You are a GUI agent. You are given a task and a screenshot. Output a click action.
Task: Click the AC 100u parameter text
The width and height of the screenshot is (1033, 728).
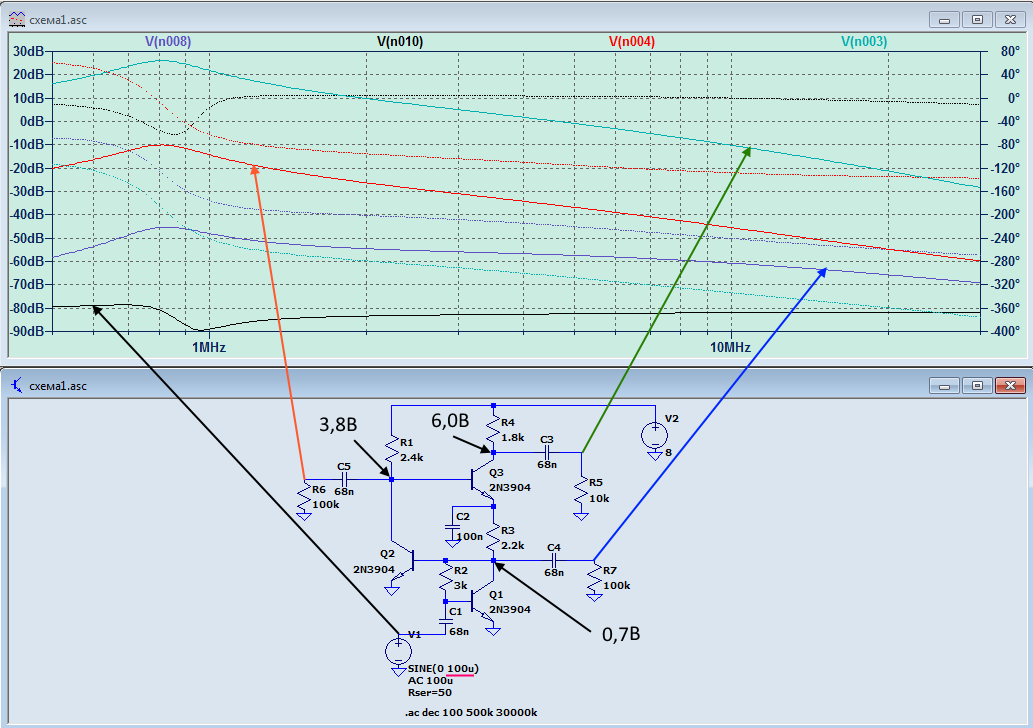tap(430, 680)
